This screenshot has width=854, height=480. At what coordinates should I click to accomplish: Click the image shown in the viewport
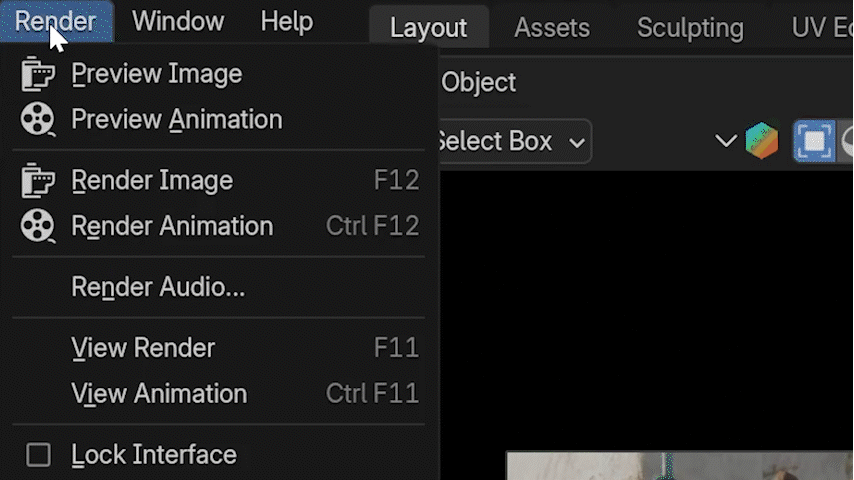point(680,466)
